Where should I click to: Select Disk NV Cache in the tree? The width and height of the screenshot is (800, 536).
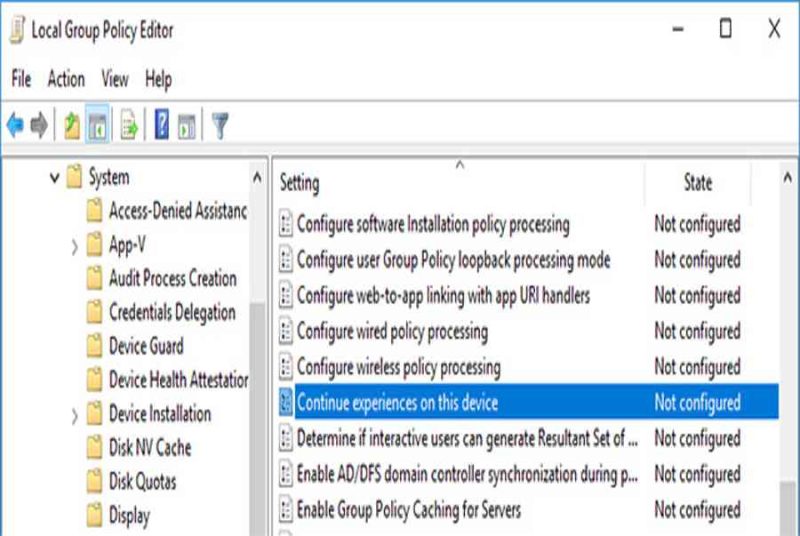pyautogui.click(x=151, y=448)
